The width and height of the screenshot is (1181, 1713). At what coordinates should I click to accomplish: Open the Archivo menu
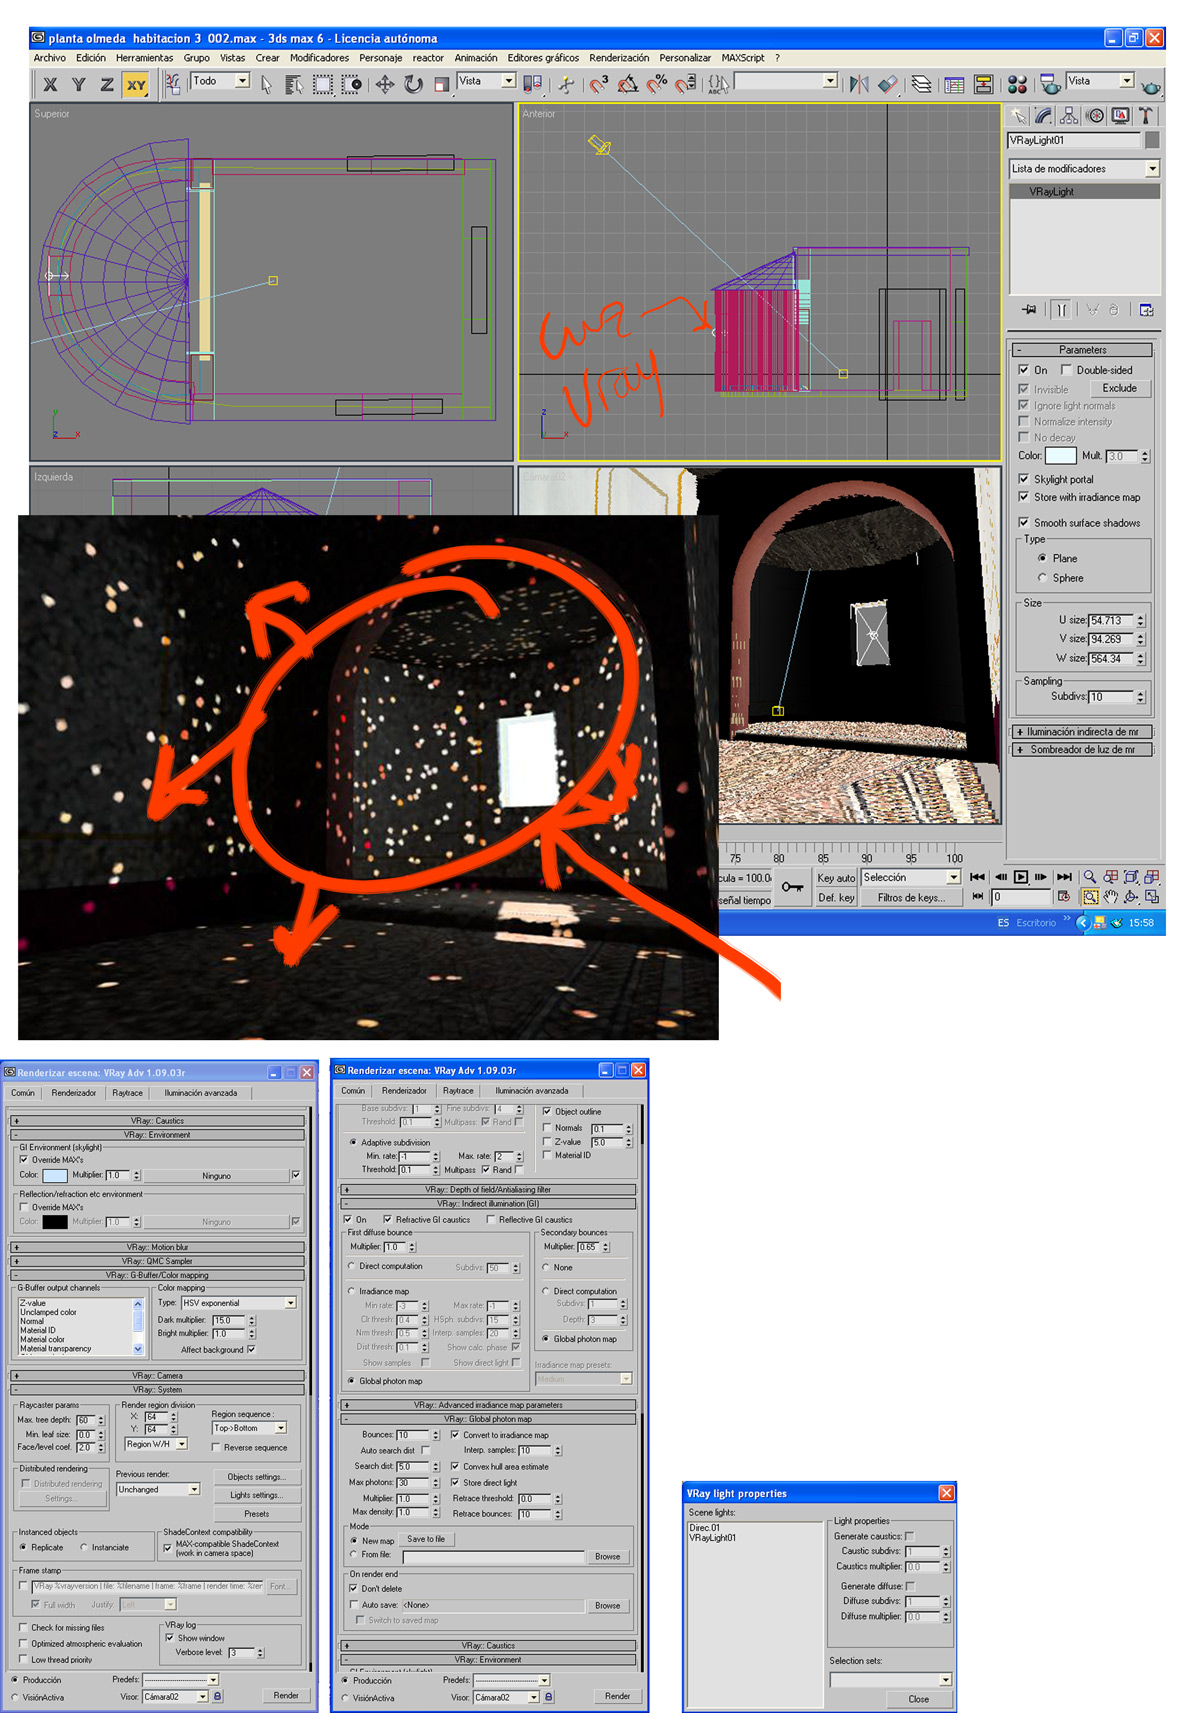click(x=50, y=58)
